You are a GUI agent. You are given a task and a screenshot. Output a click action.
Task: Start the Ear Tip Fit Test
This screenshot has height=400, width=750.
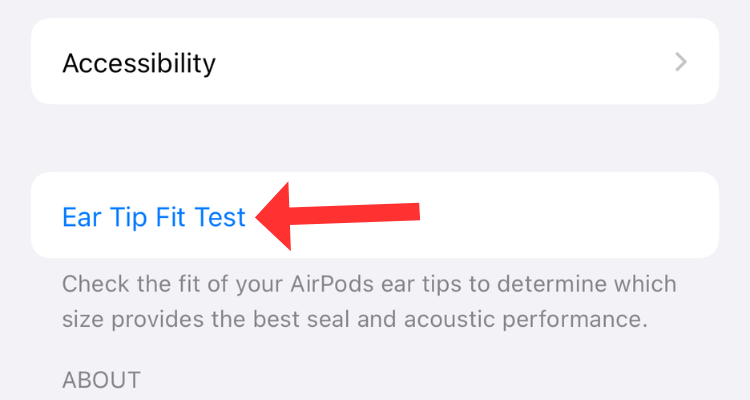point(154,217)
